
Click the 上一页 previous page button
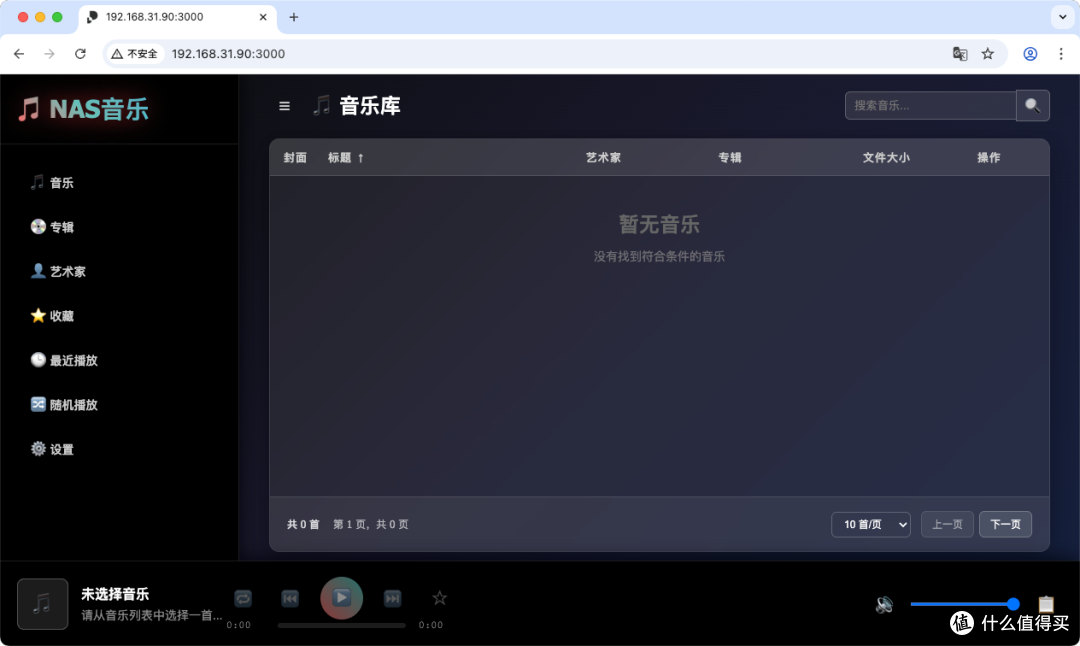point(947,524)
